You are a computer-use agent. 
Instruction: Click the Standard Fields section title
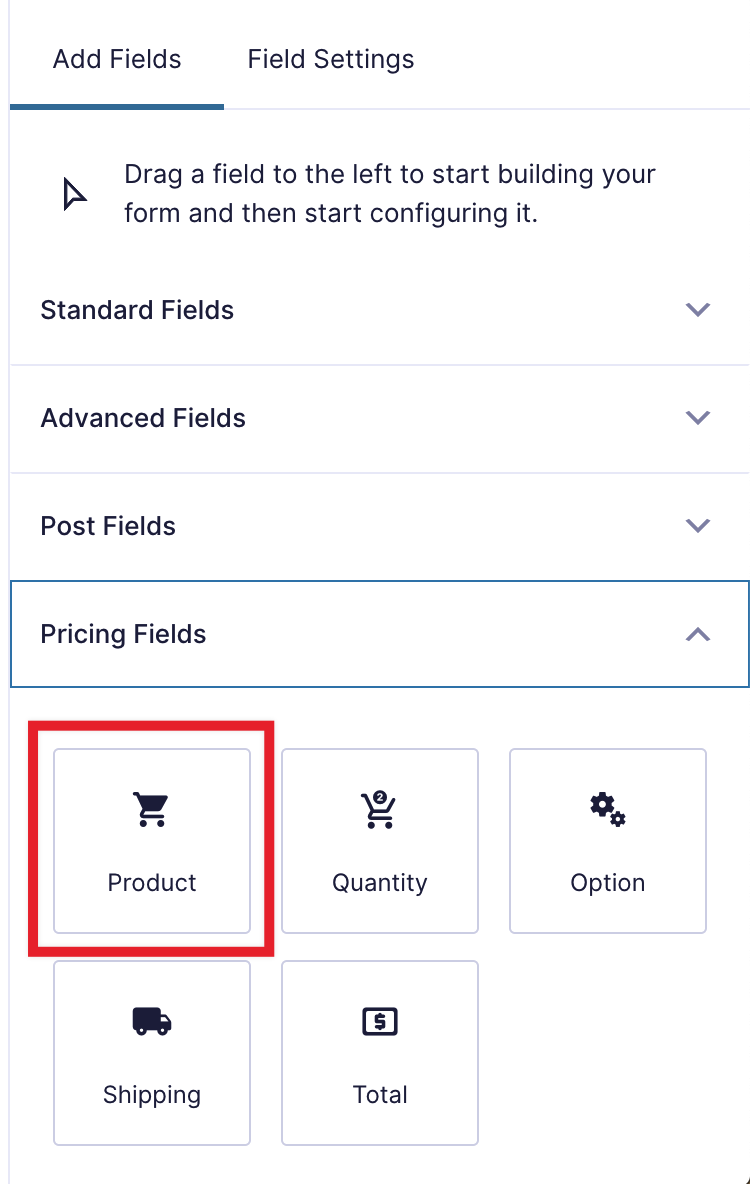(x=137, y=310)
